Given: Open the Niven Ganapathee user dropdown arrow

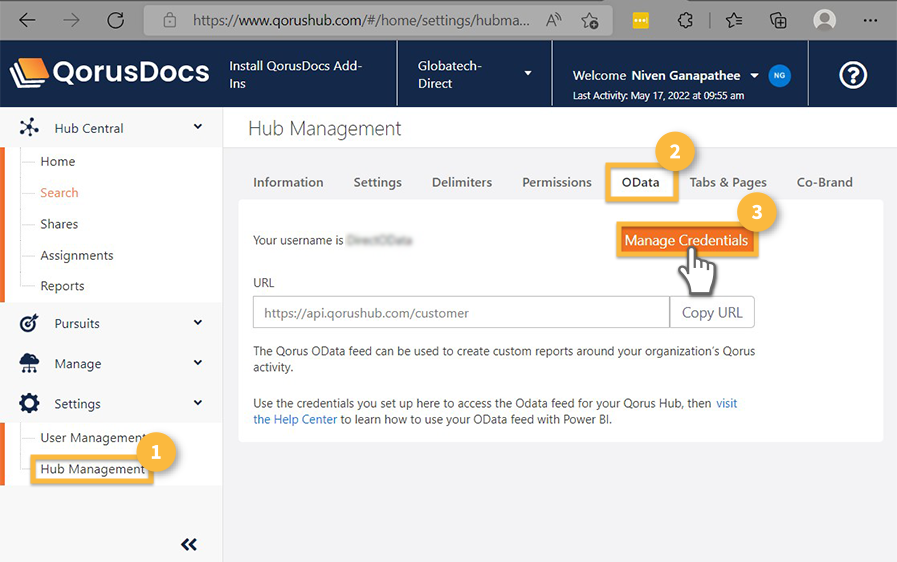Looking at the screenshot, I should [755, 76].
